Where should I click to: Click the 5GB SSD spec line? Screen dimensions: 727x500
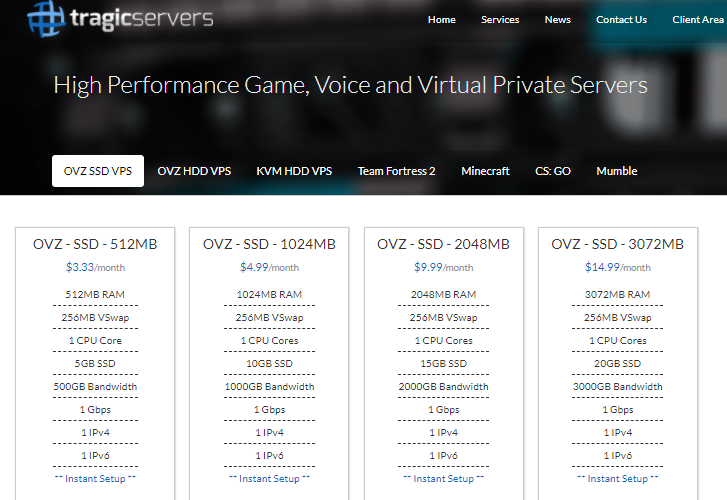(x=95, y=364)
